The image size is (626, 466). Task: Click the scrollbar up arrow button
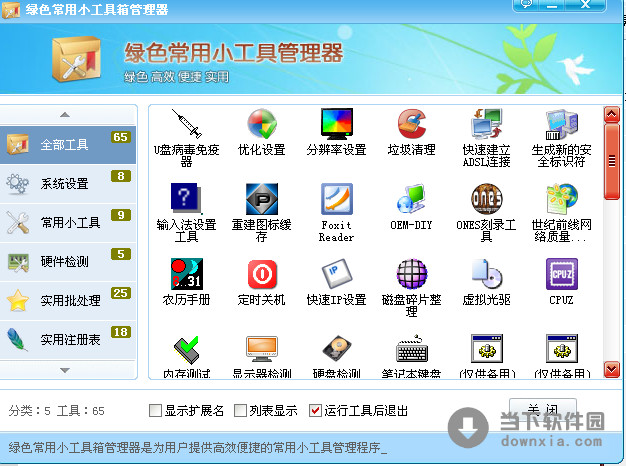pos(611,115)
